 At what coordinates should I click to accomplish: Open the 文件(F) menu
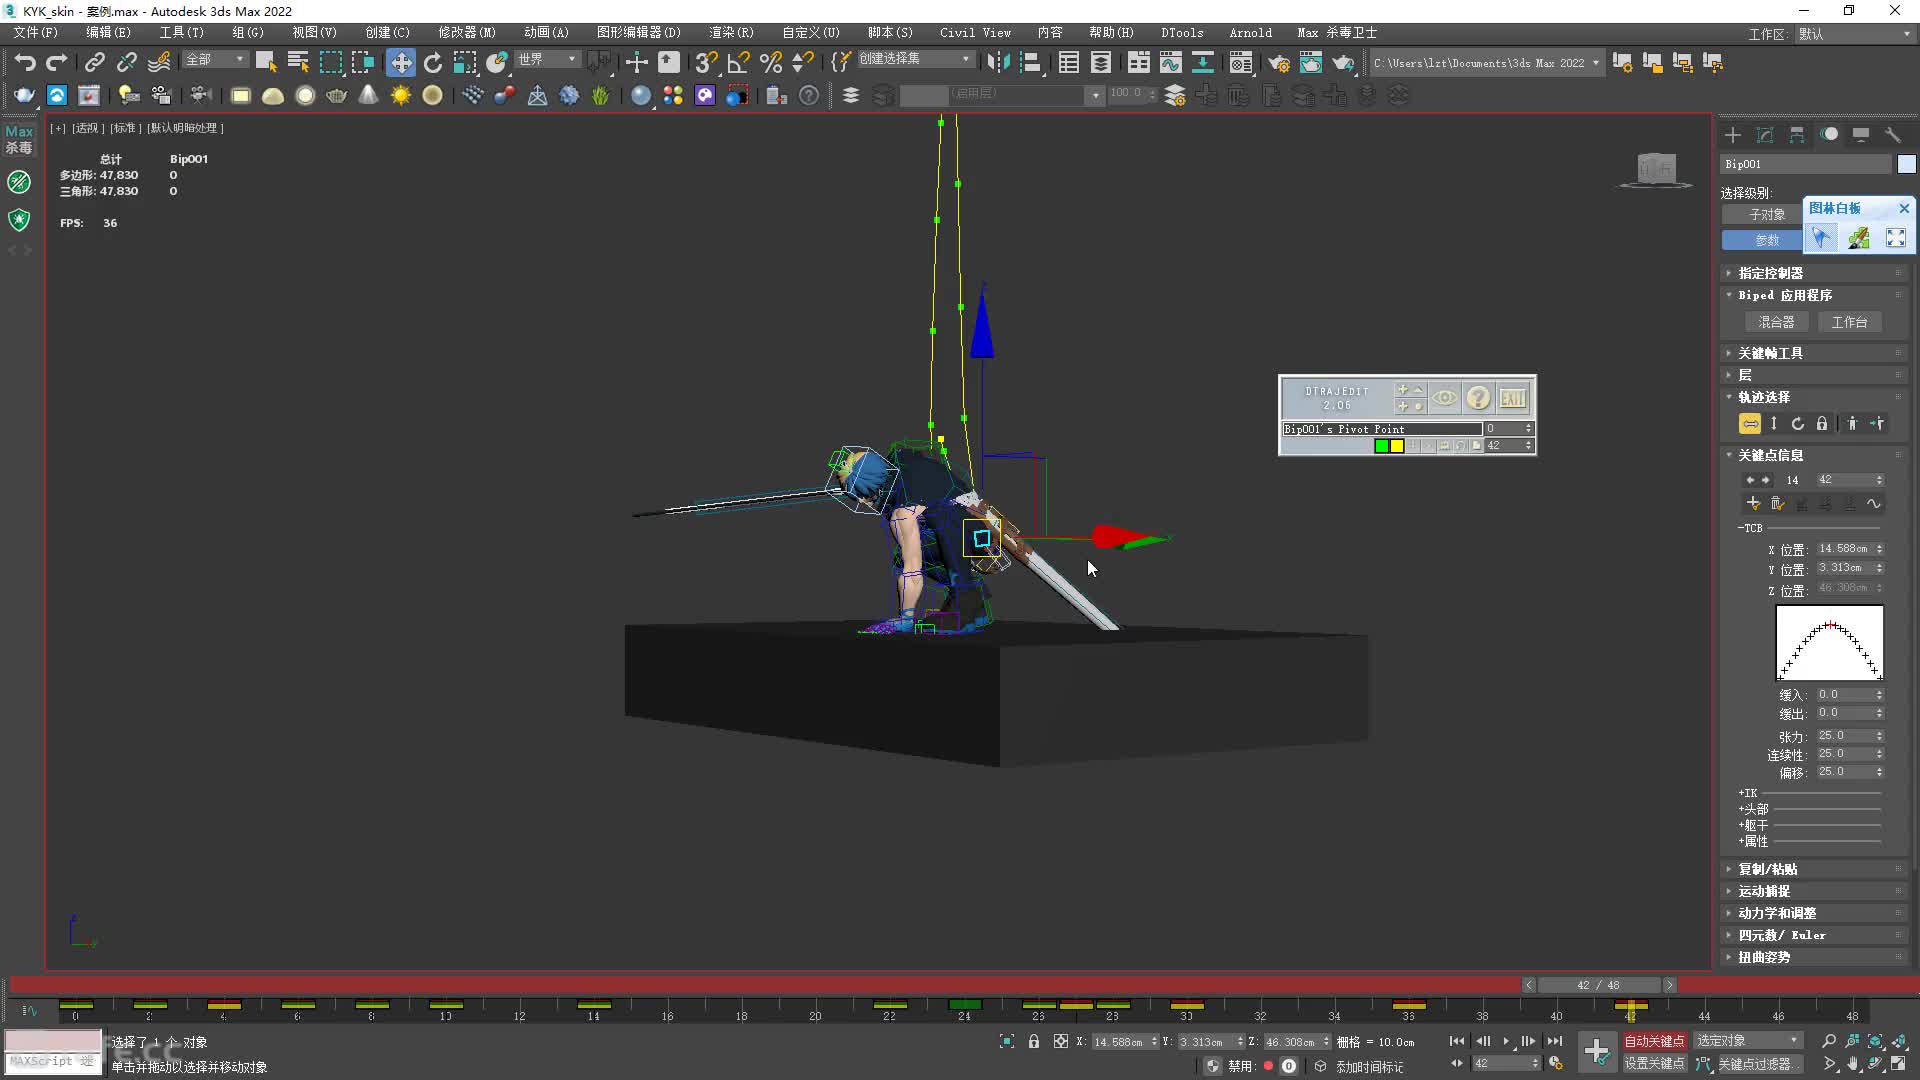(36, 32)
